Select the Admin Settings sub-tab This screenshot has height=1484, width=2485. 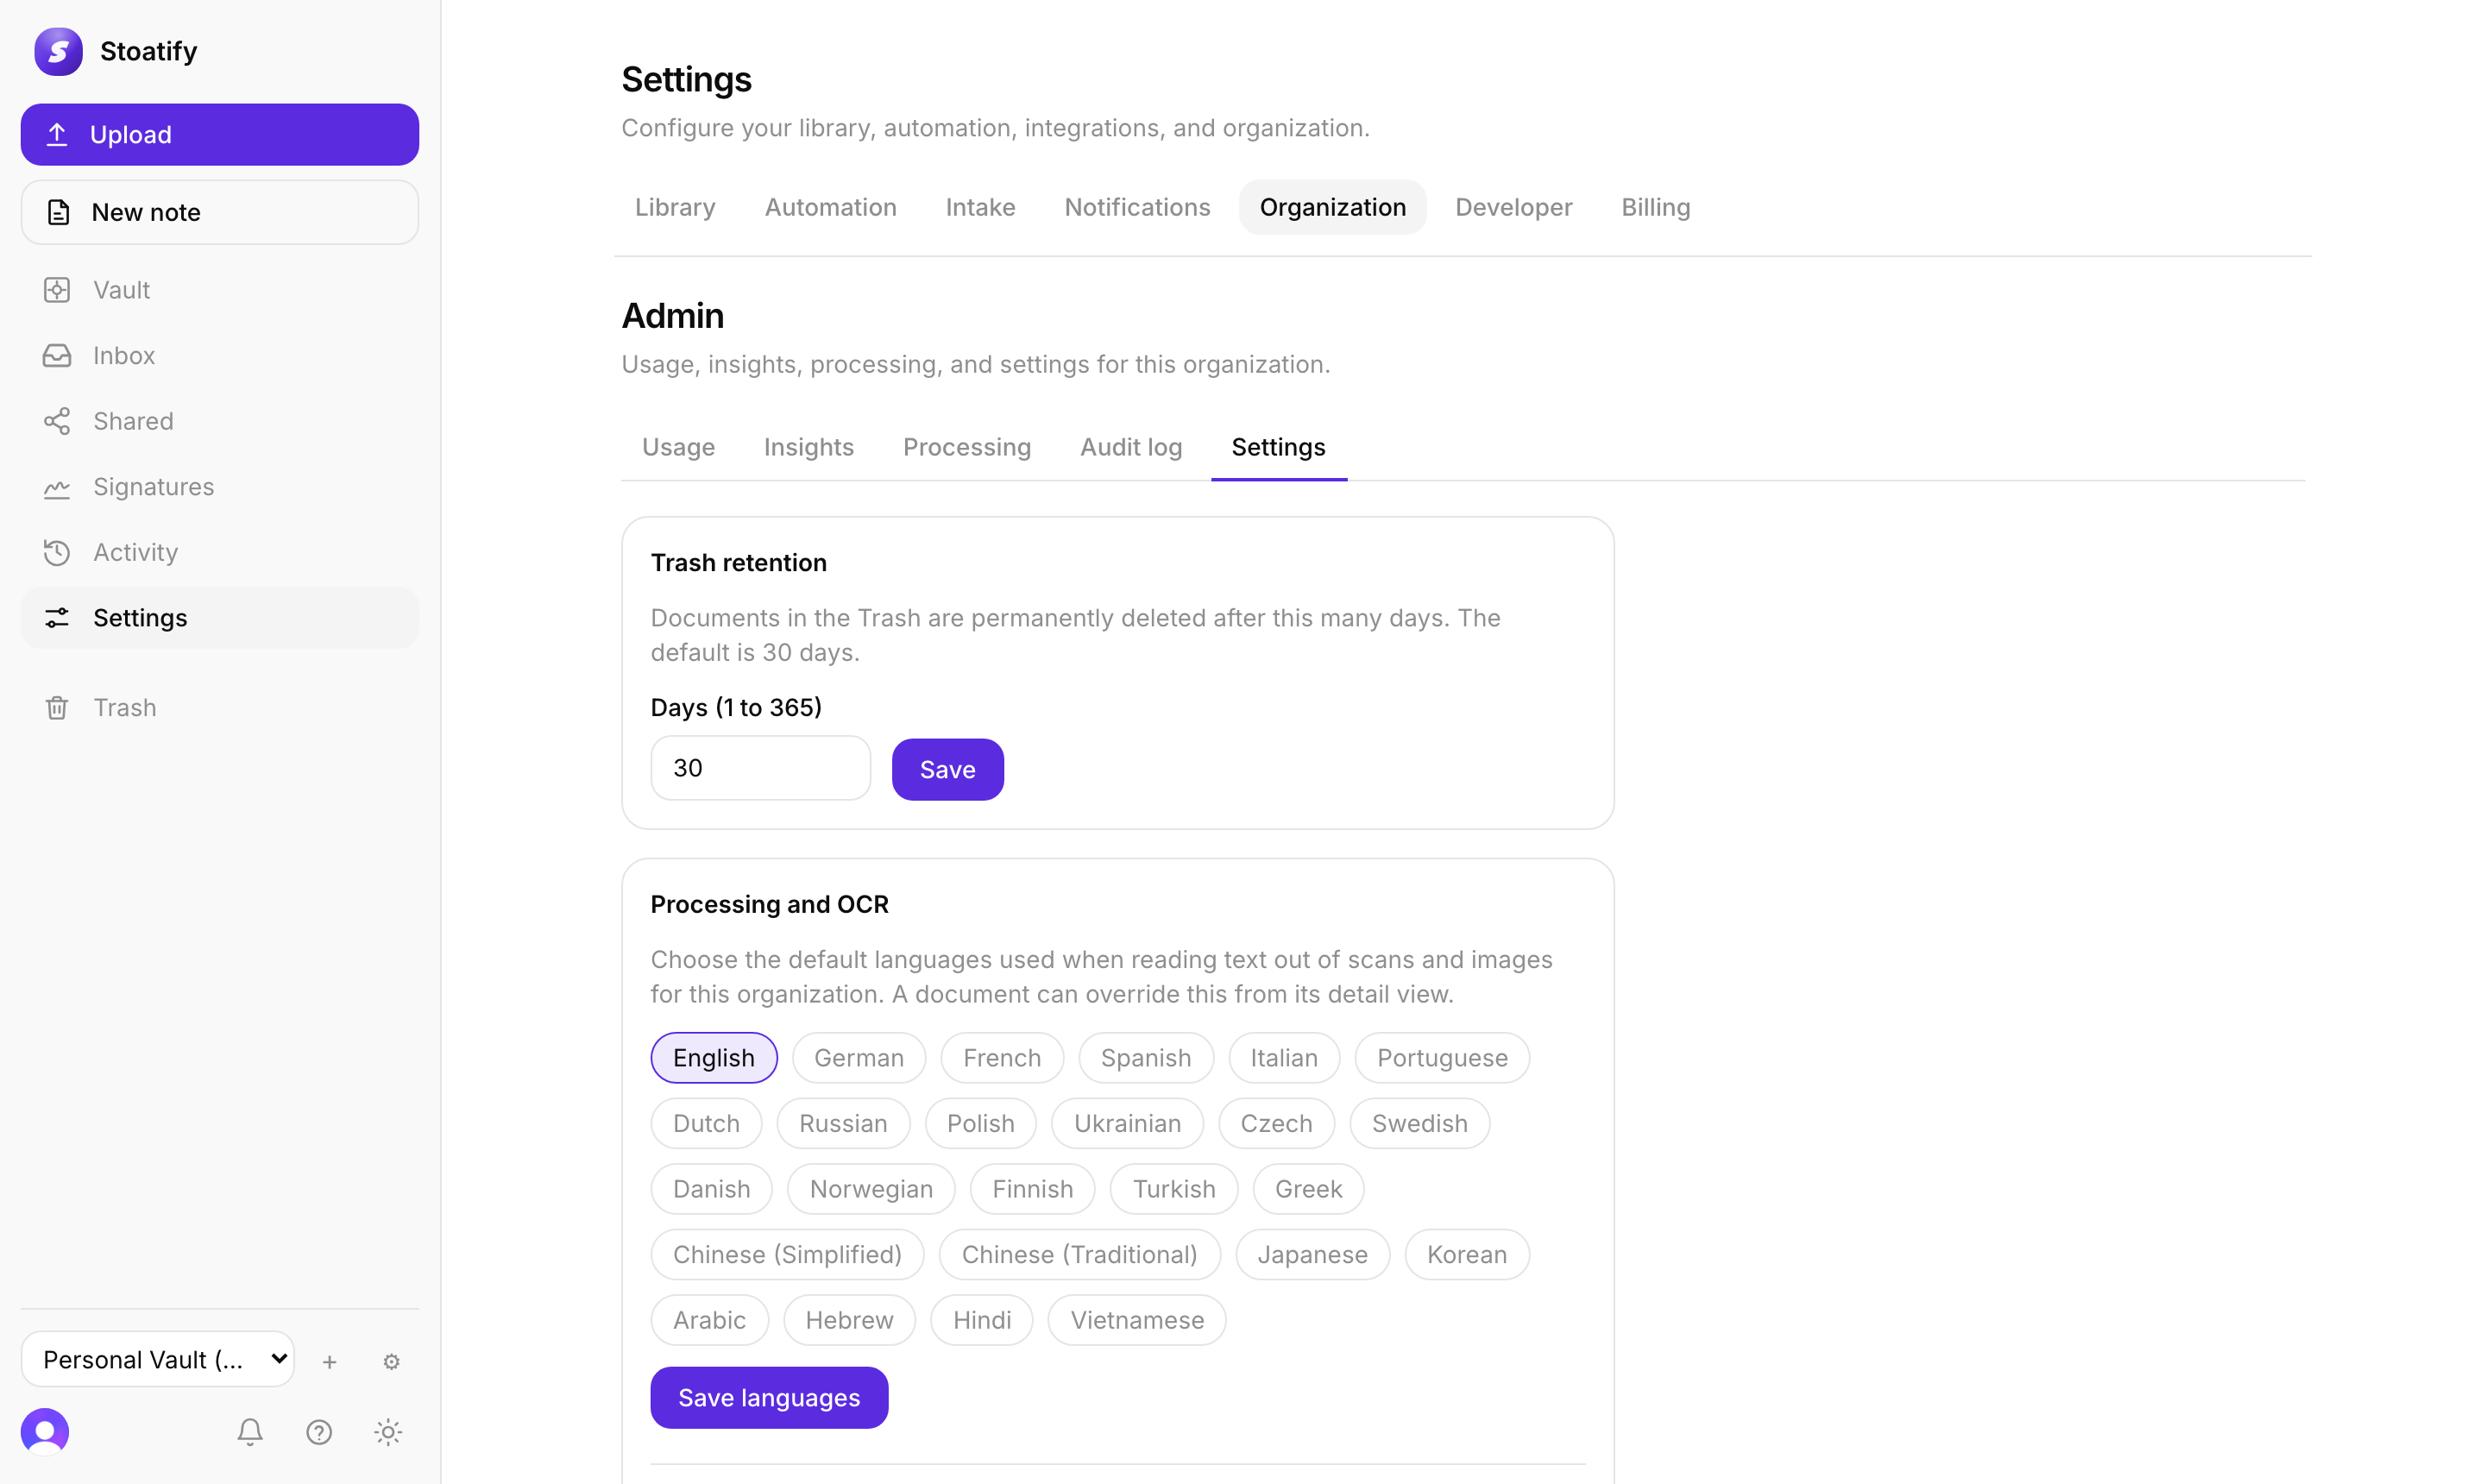pos(1278,447)
